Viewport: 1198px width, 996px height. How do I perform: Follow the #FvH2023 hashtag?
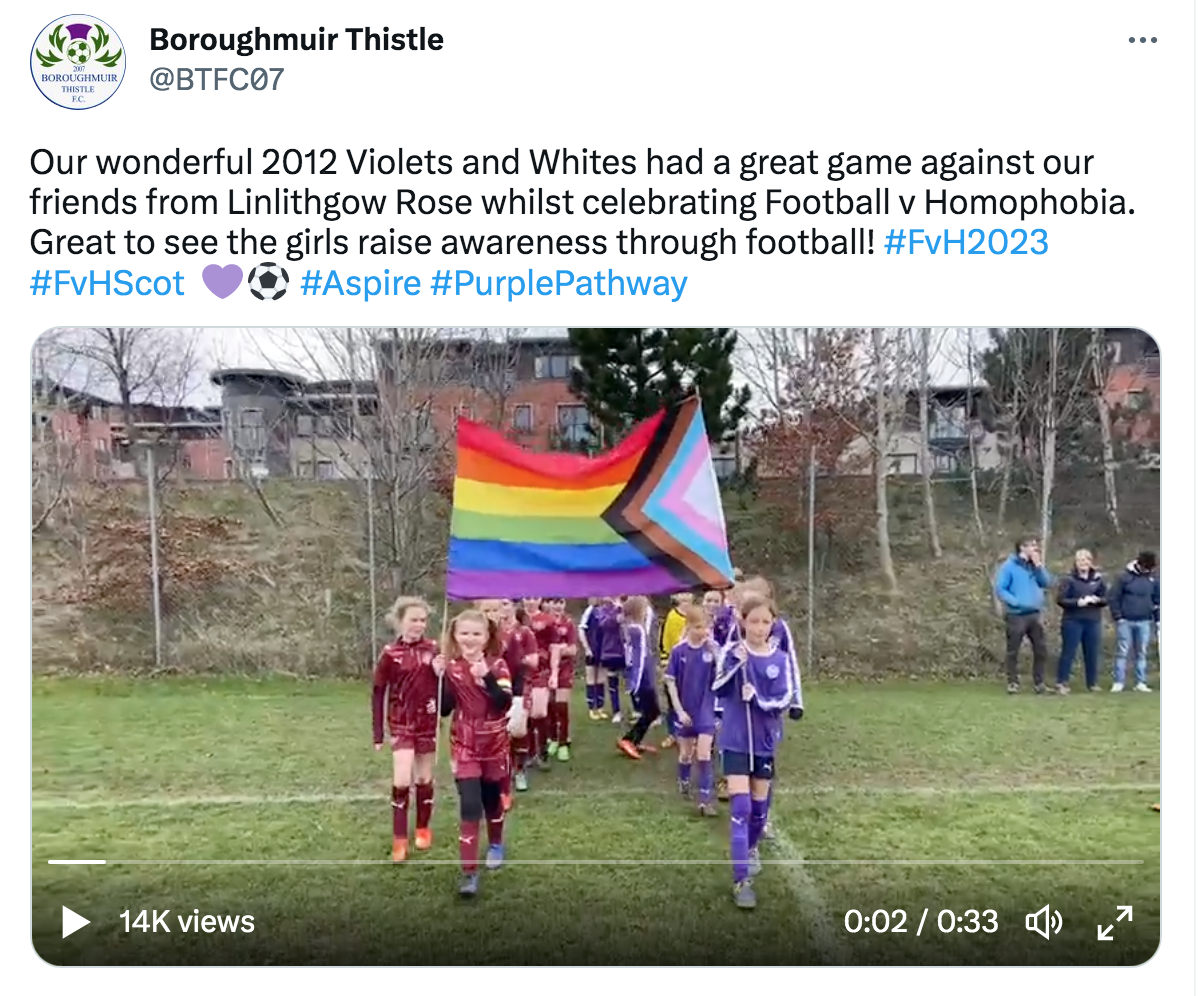tap(966, 242)
